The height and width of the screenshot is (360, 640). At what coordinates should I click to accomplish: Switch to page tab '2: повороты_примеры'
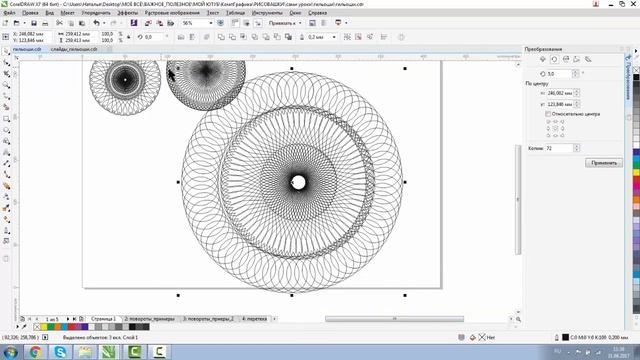(x=149, y=319)
